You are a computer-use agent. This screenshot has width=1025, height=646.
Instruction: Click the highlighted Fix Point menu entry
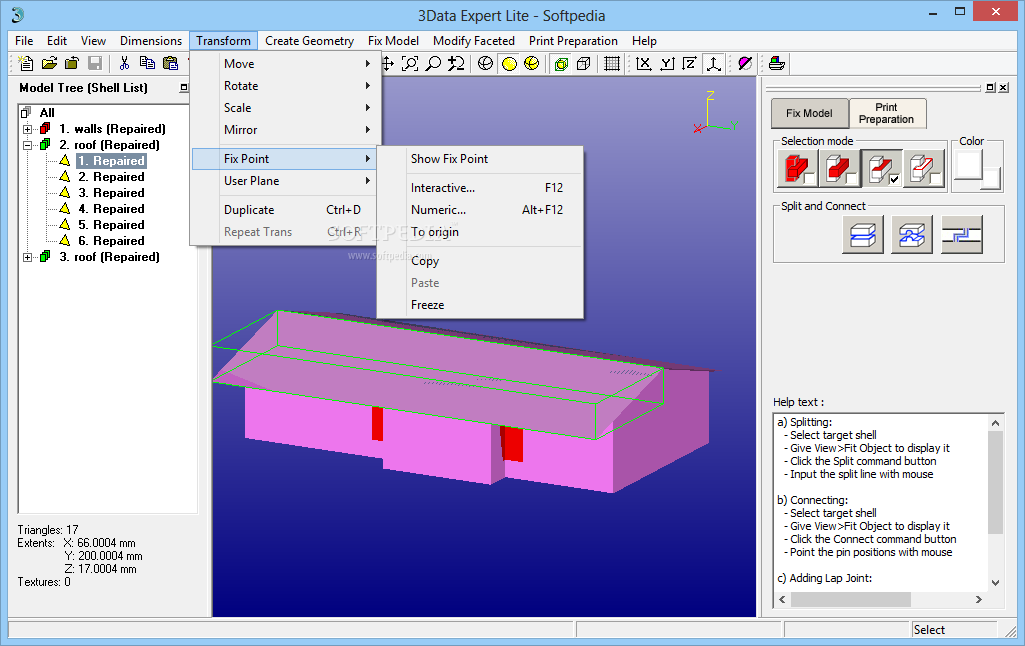tap(286, 159)
